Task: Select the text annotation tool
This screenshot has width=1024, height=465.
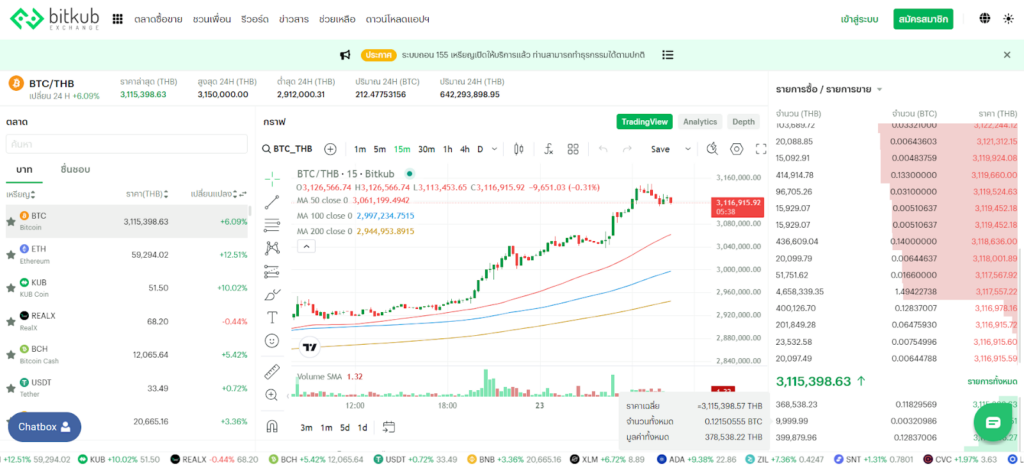Action: [272, 317]
